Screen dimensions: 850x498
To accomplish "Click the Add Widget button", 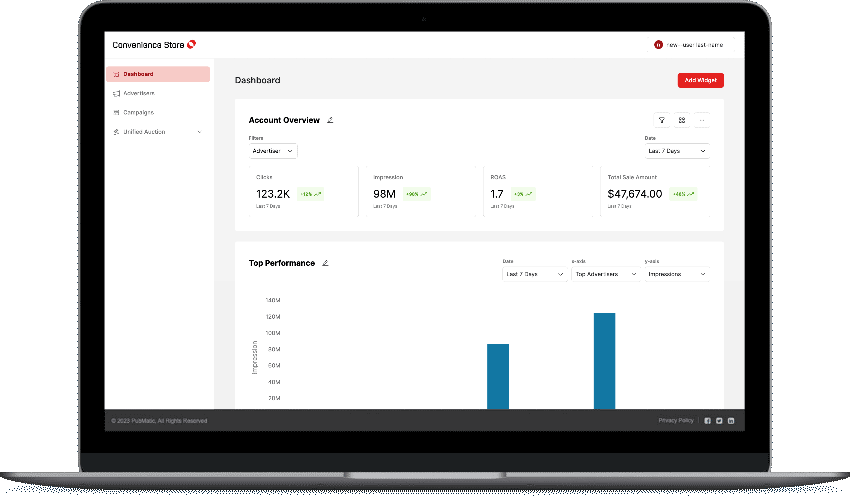I will pos(700,80).
